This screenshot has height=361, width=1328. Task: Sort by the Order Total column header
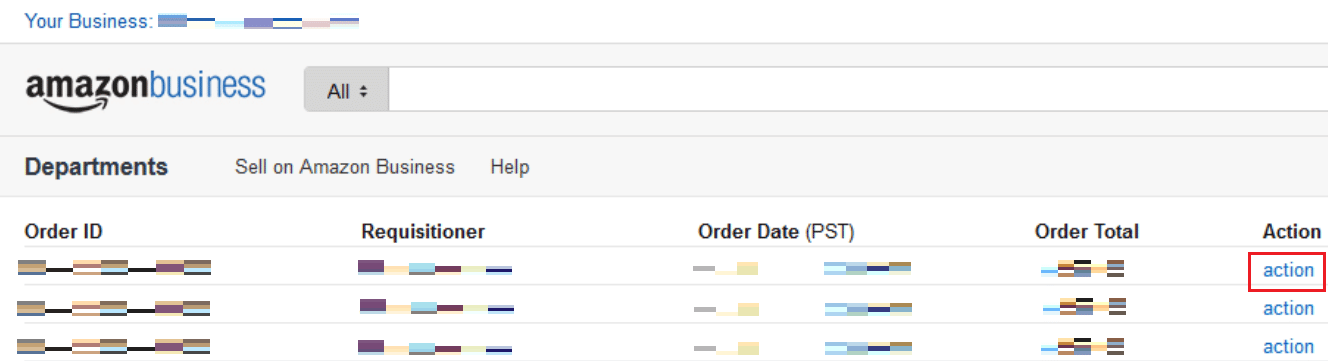click(1087, 232)
